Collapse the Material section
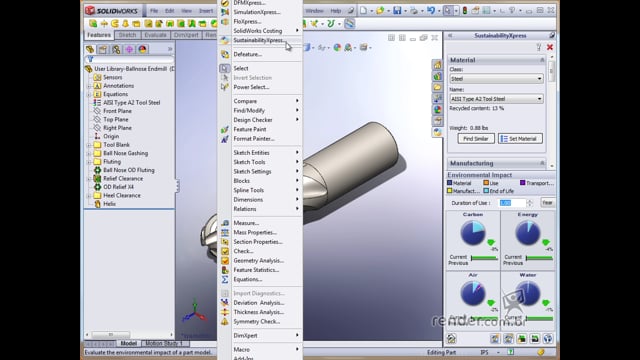The width and height of the screenshot is (640, 360). point(542,60)
